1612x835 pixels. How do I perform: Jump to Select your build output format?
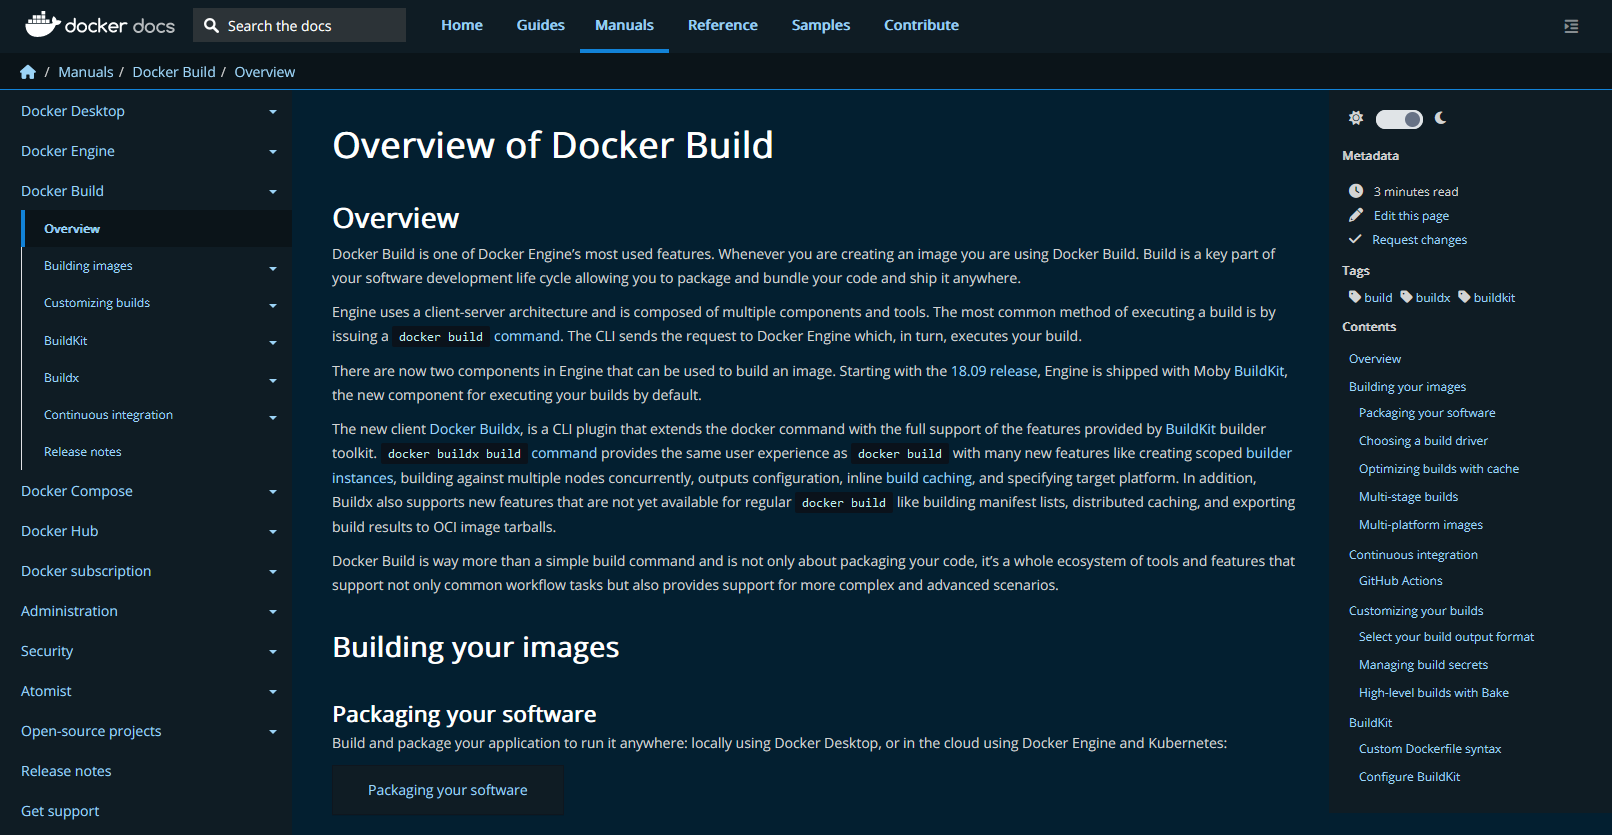1446,636
